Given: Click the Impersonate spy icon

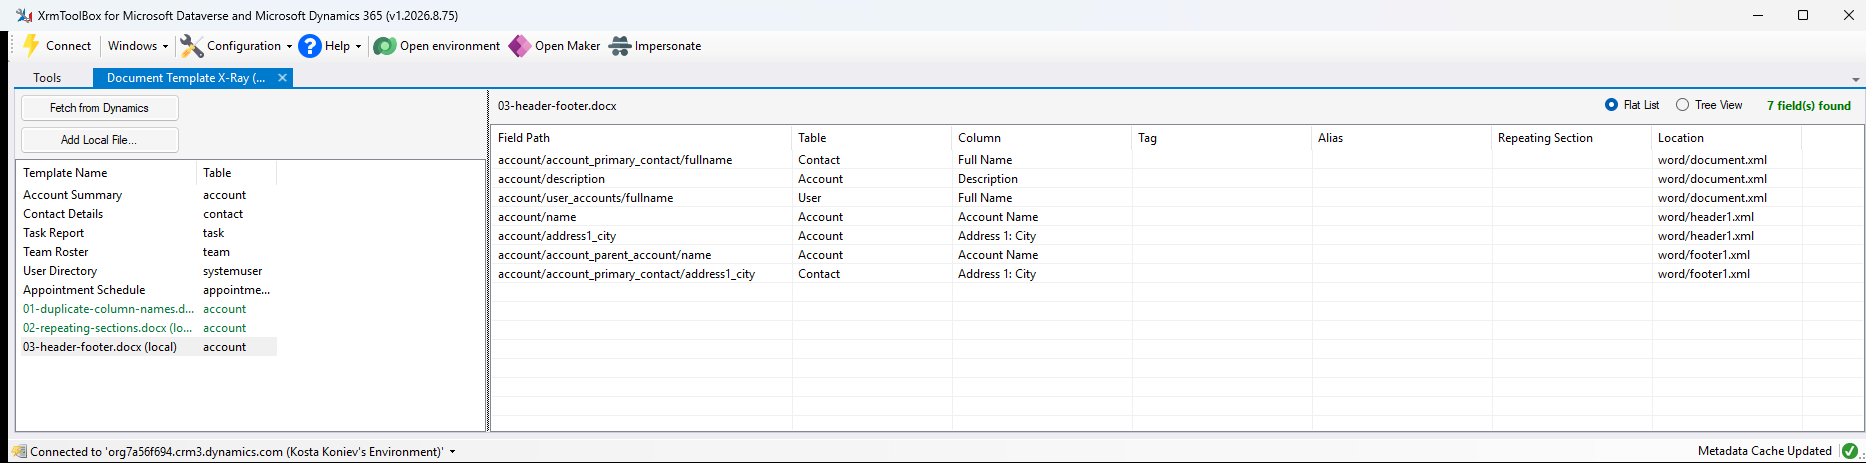Looking at the screenshot, I should [620, 46].
